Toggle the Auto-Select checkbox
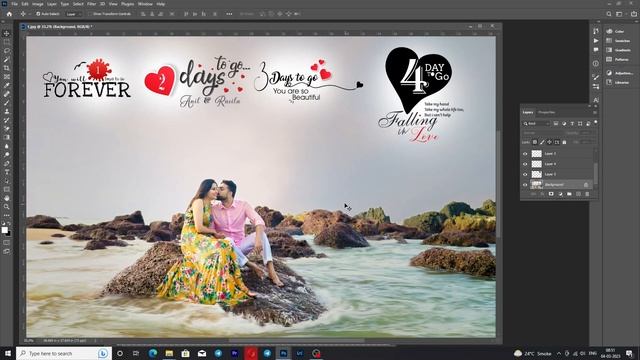This screenshot has width=640, height=360. pyautogui.click(x=38, y=14)
